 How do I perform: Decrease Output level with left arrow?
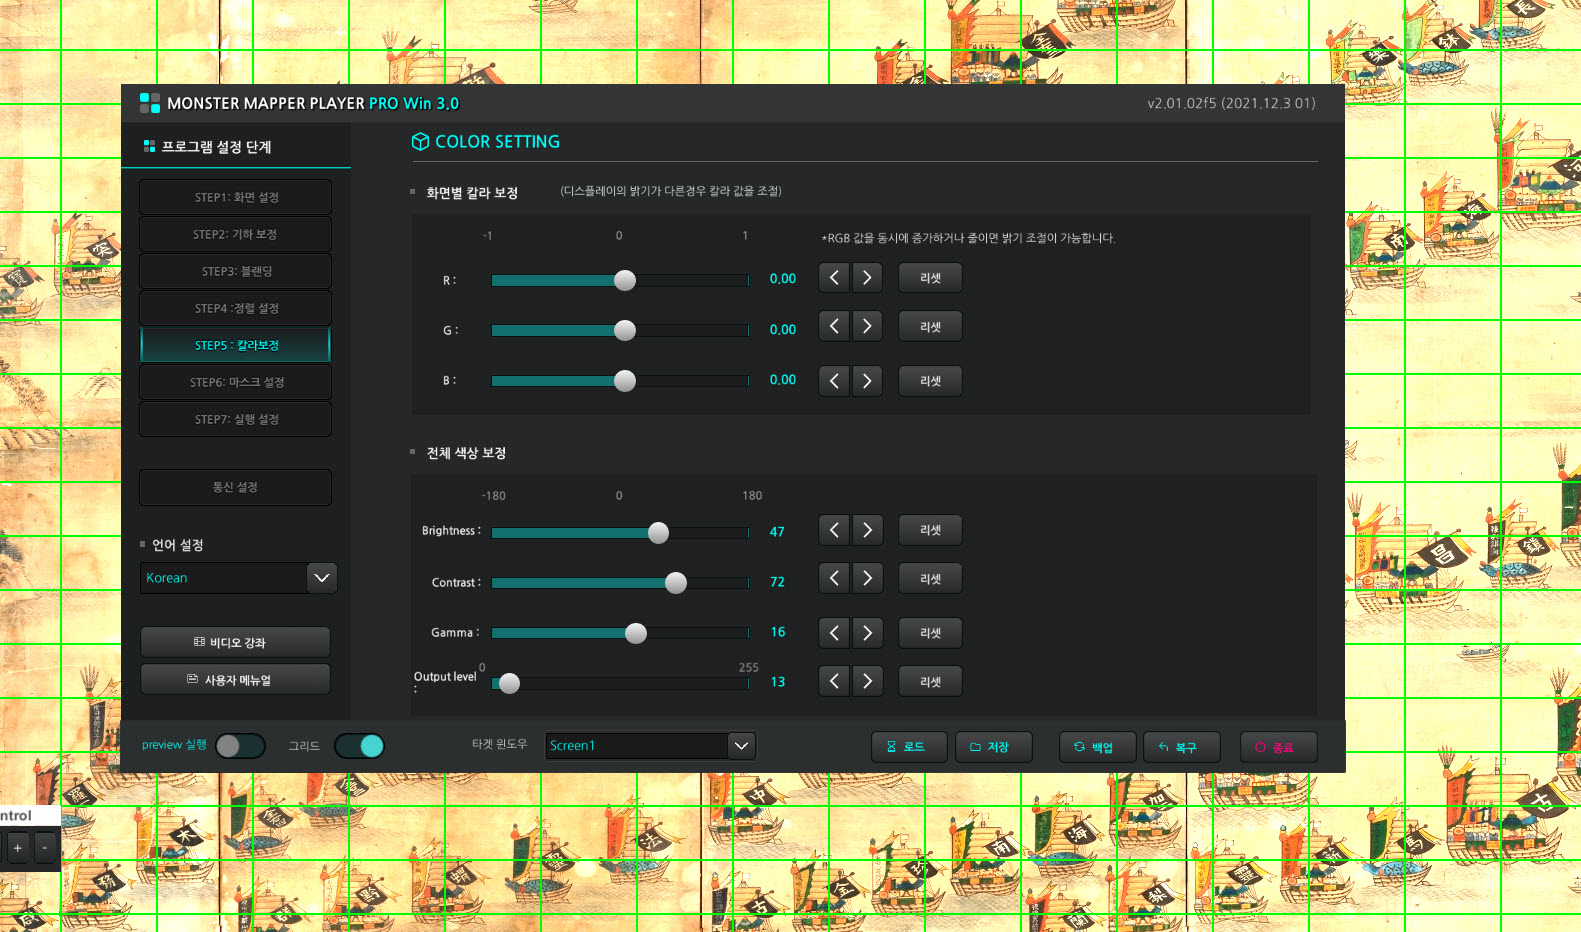(834, 681)
